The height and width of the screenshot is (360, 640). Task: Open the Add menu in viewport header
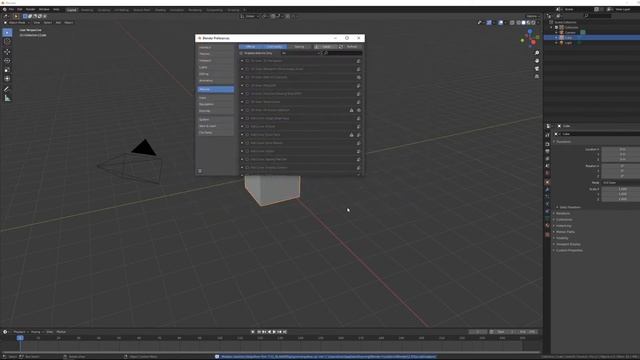tap(58, 22)
